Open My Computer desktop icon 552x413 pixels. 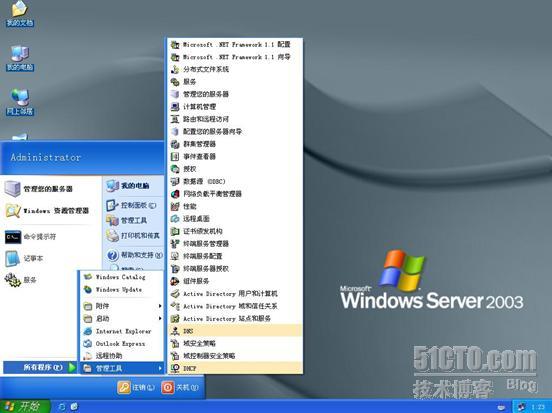point(20,58)
